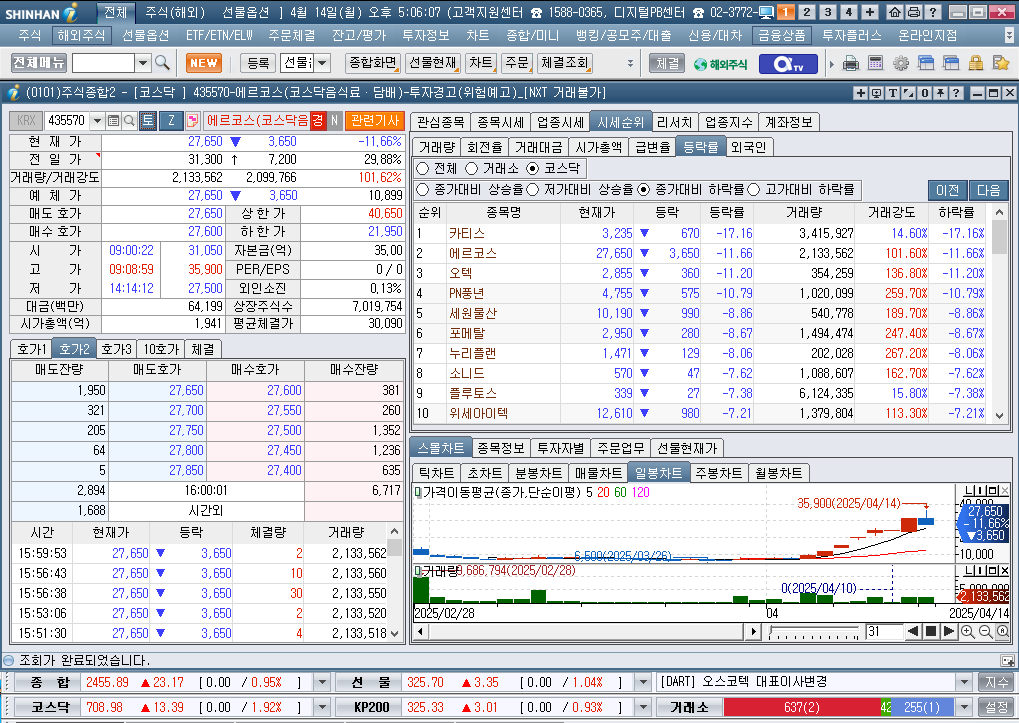This screenshot has width=1019, height=723.
Task: Select 고가대비 하락률 radio option
Action: pos(754,190)
